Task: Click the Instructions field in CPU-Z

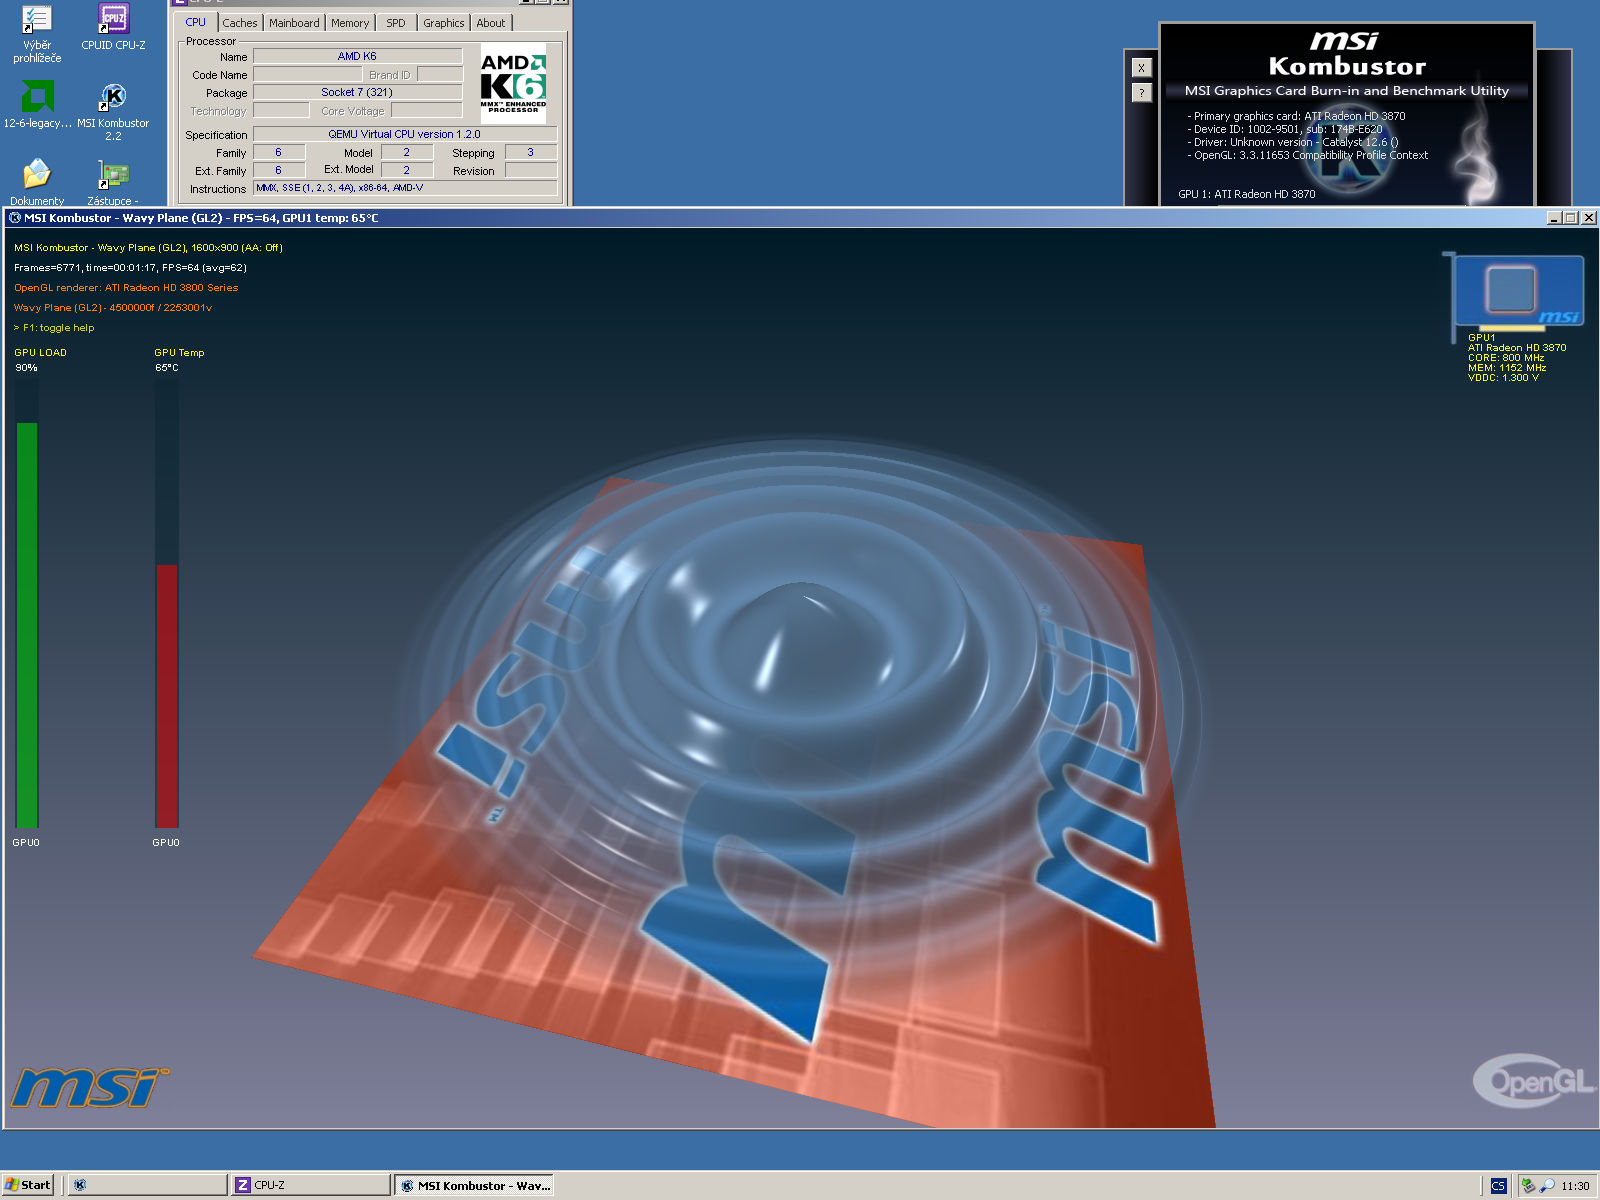Action: 404,188
